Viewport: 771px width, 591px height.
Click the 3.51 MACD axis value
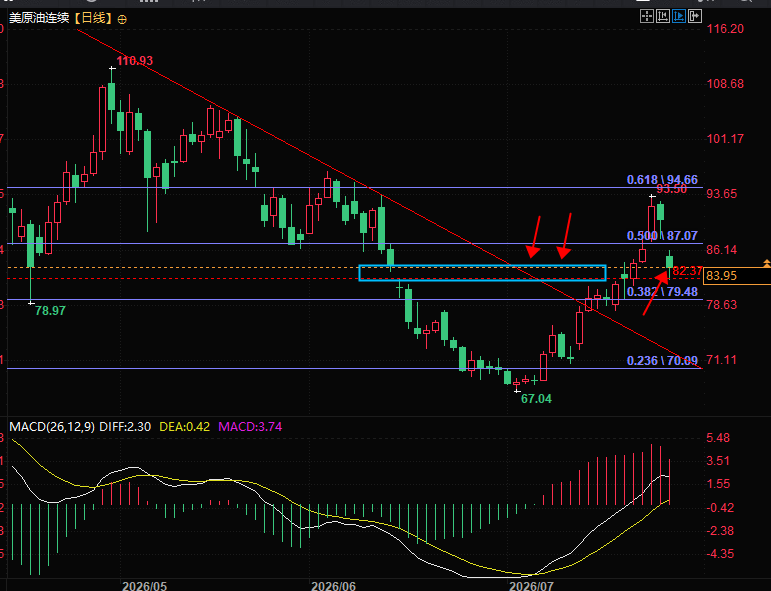point(718,461)
